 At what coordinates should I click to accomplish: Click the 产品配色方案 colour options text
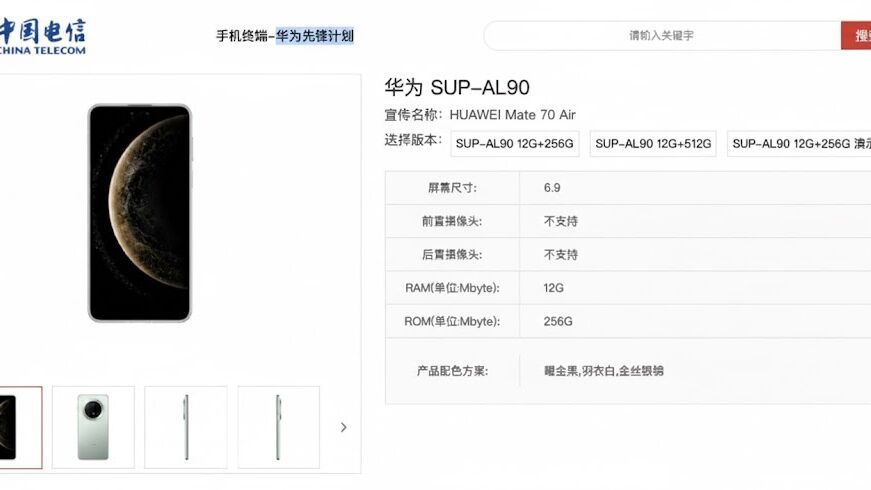click(603, 371)
